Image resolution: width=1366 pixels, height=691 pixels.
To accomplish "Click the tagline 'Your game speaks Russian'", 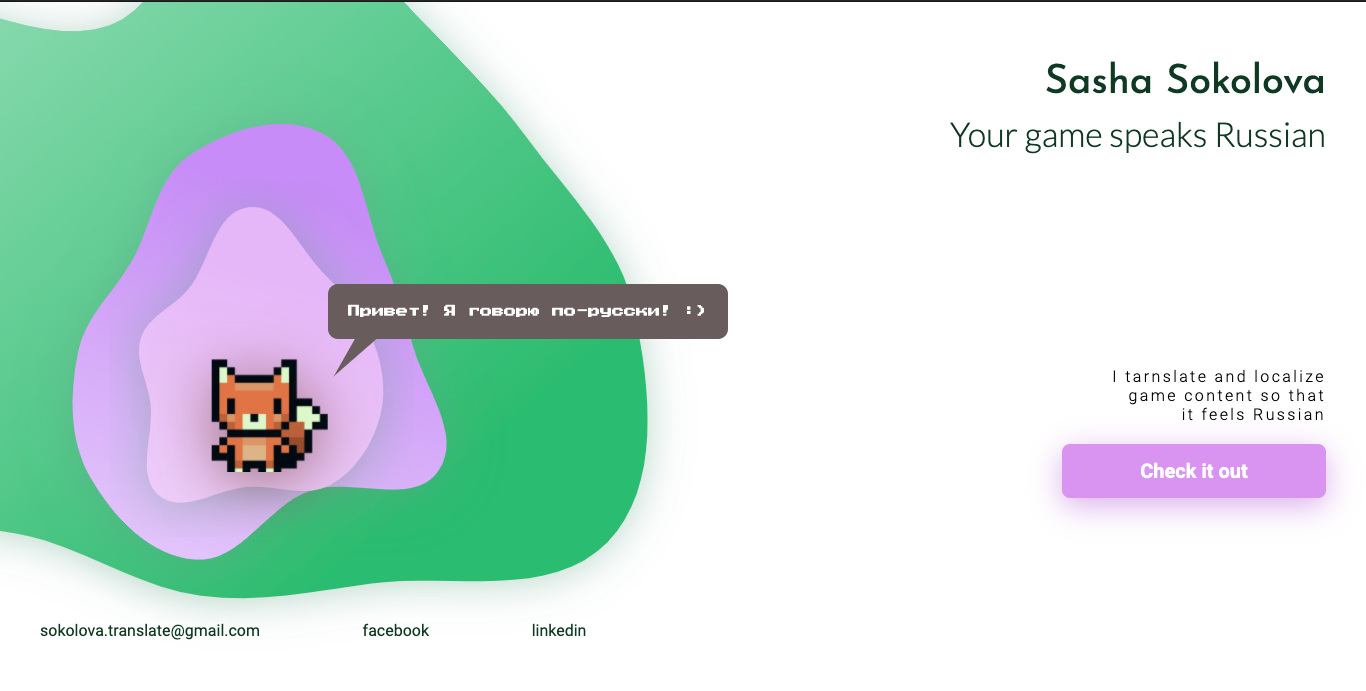I will click(x=1137, y=135).
